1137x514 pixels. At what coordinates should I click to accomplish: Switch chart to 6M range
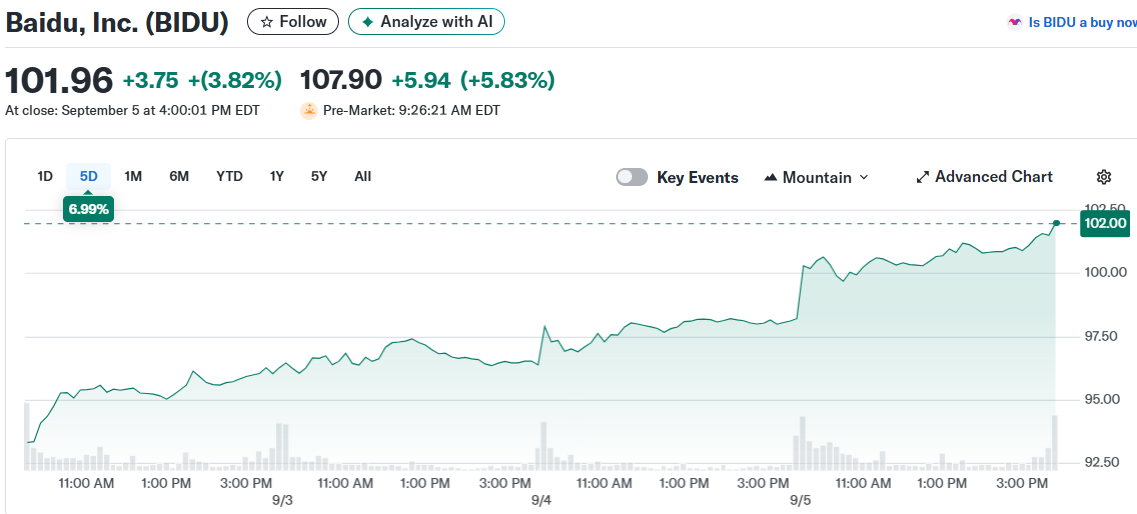point(178,176)
